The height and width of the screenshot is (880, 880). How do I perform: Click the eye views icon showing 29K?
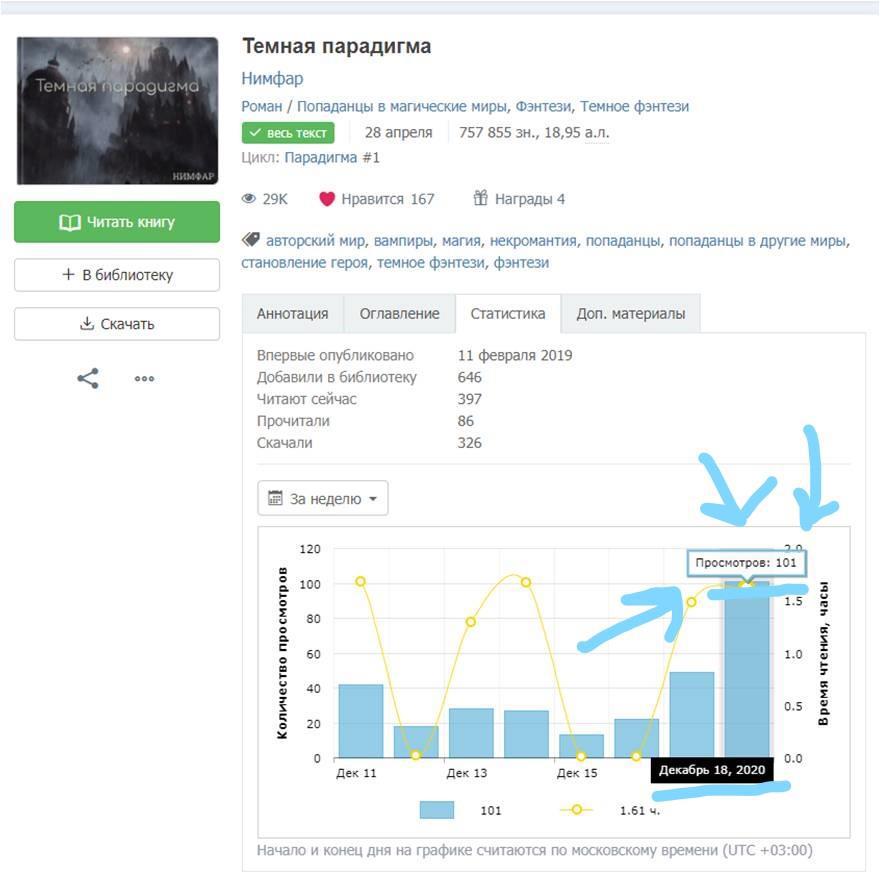click(249, 199)
